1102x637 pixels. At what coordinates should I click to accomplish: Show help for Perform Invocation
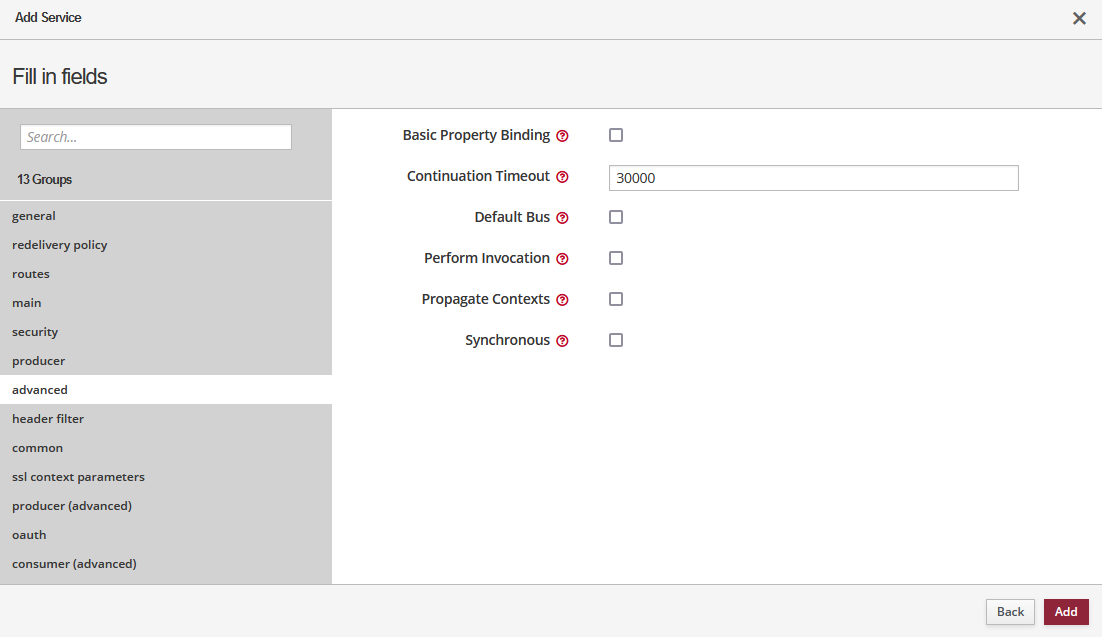[x=562, y=259]
